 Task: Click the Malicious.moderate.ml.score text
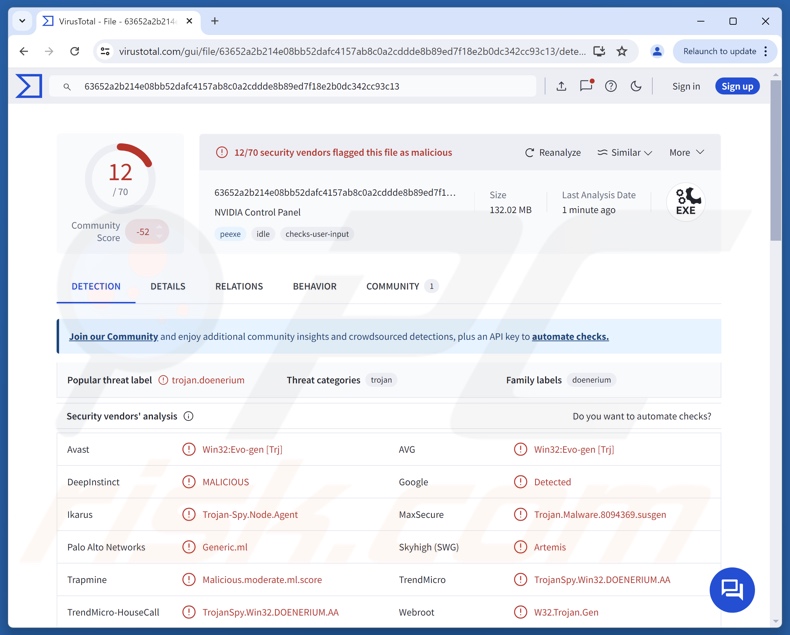[262, 580]
